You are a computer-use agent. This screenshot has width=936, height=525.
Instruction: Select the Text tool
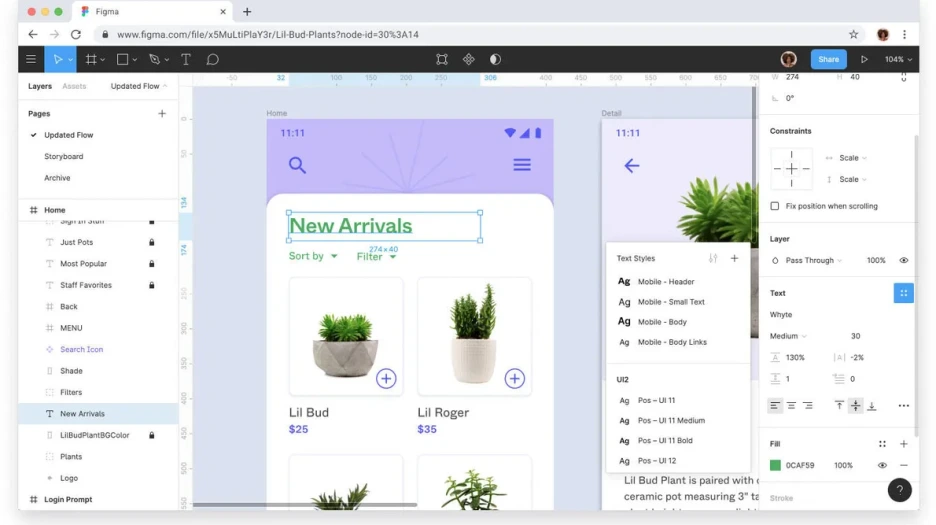pyautogui.click(x=186, y=59)
